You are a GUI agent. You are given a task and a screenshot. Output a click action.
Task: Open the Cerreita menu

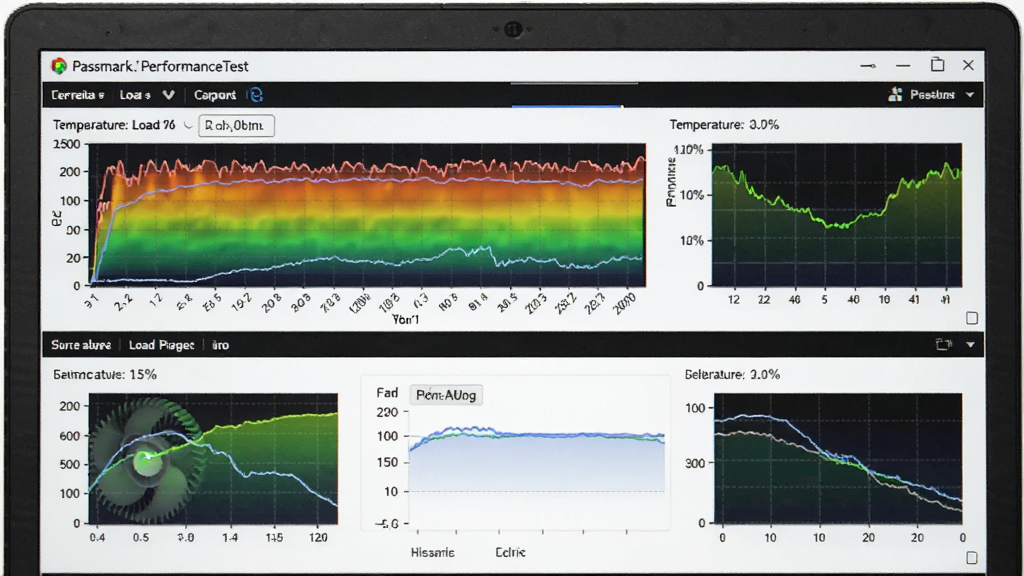coord(77,95)
